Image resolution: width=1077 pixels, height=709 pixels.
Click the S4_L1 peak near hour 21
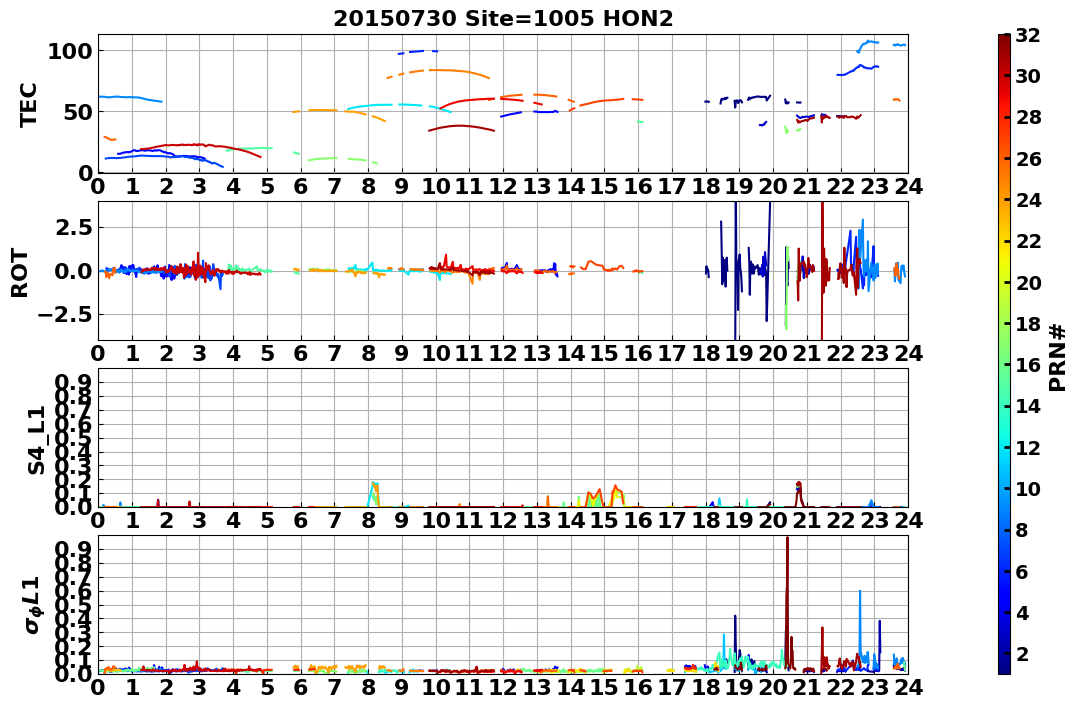[798, 493]
